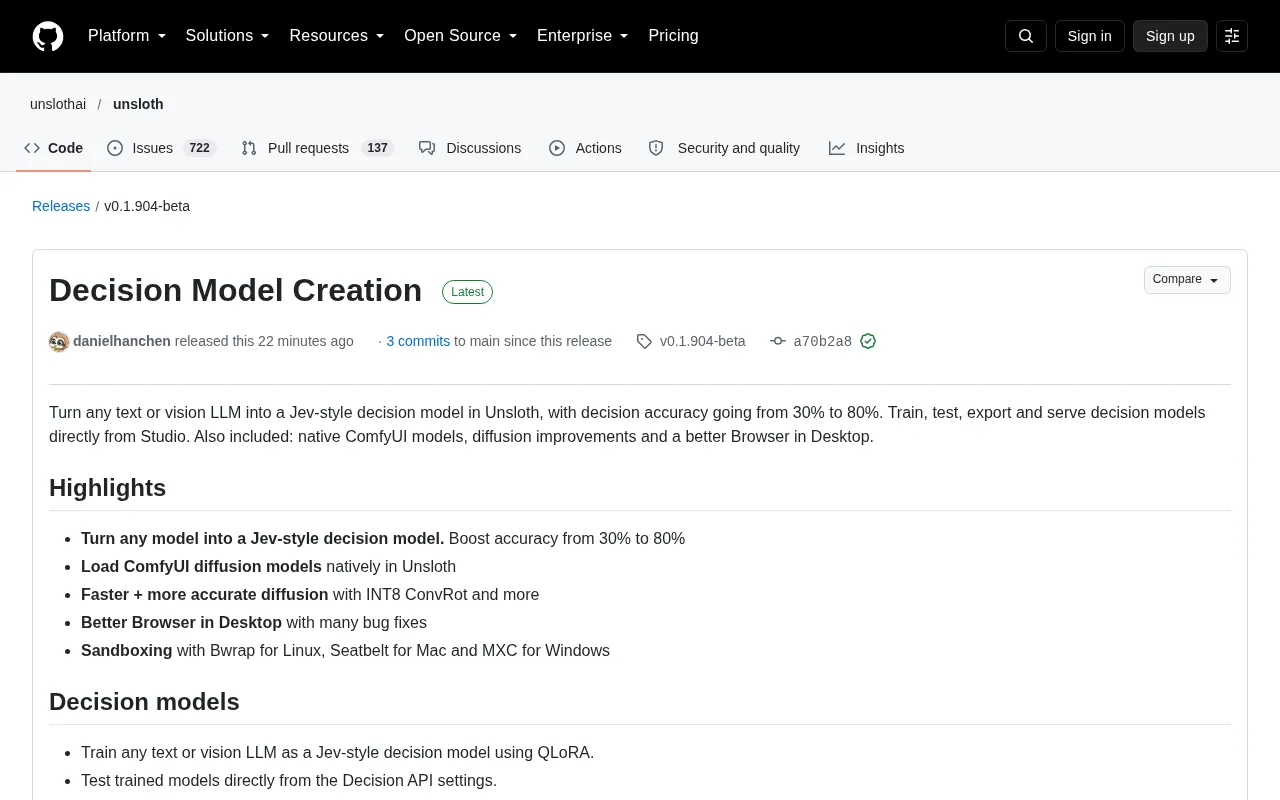View the 3 commits since release
Screen dimensions: 1280x800
point(418,341)
